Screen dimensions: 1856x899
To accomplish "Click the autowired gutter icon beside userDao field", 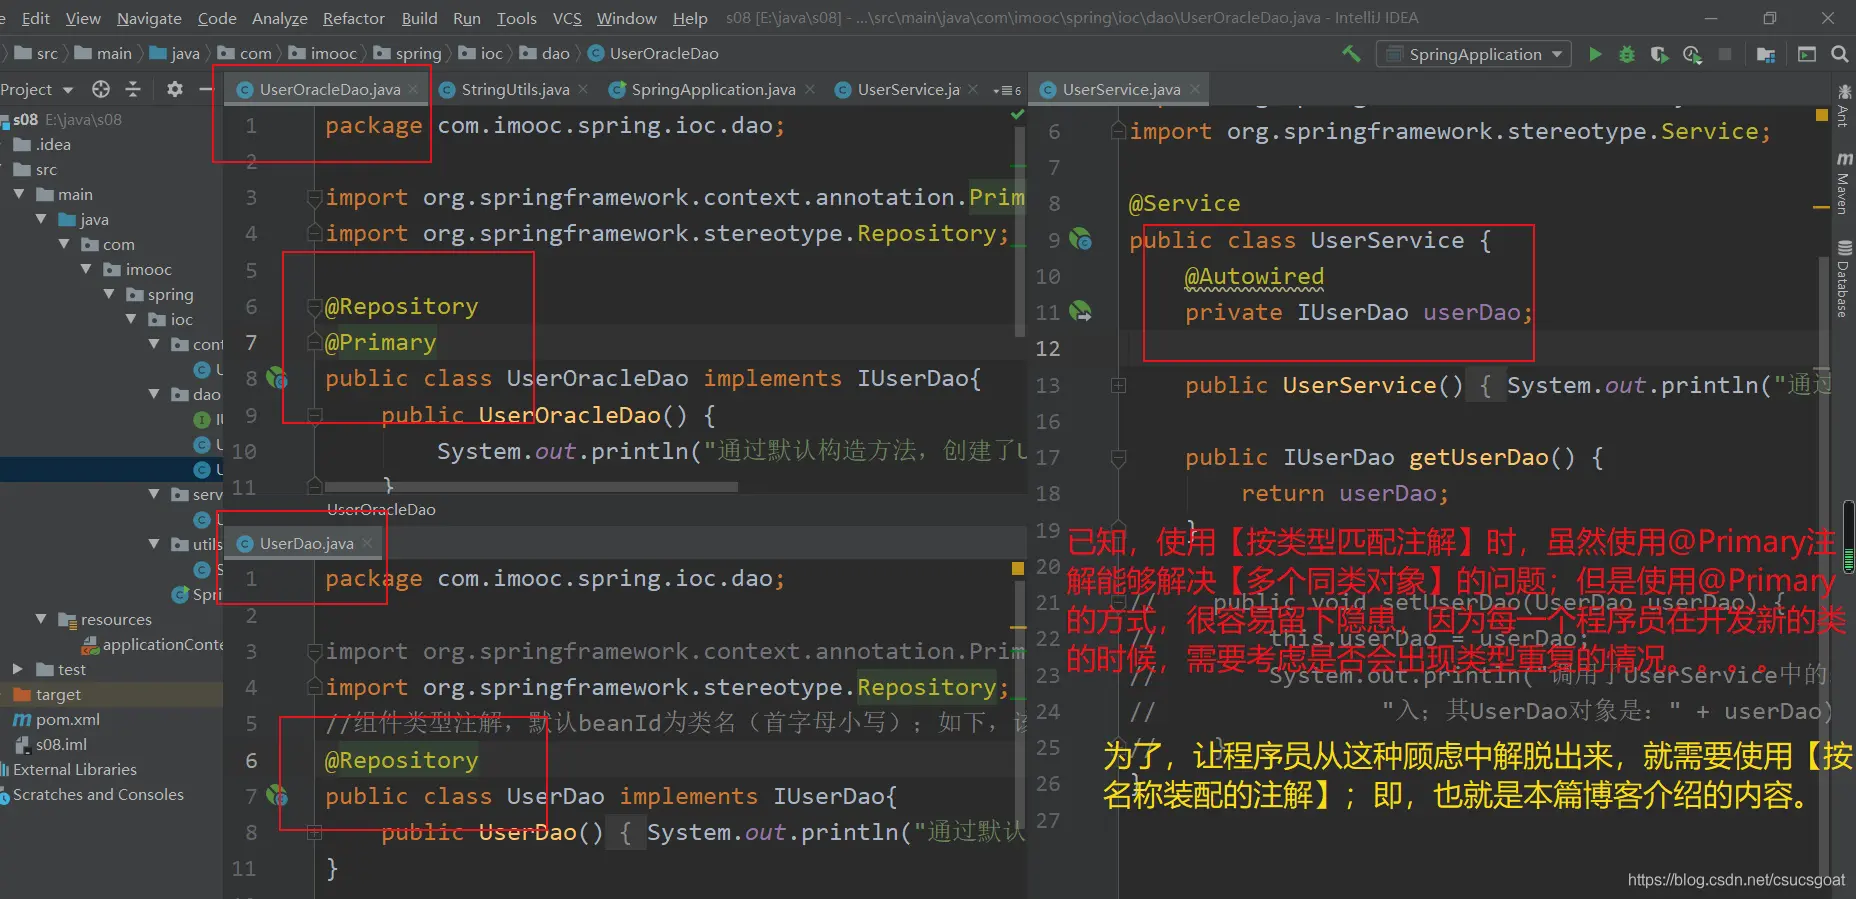I will 1080,312.
